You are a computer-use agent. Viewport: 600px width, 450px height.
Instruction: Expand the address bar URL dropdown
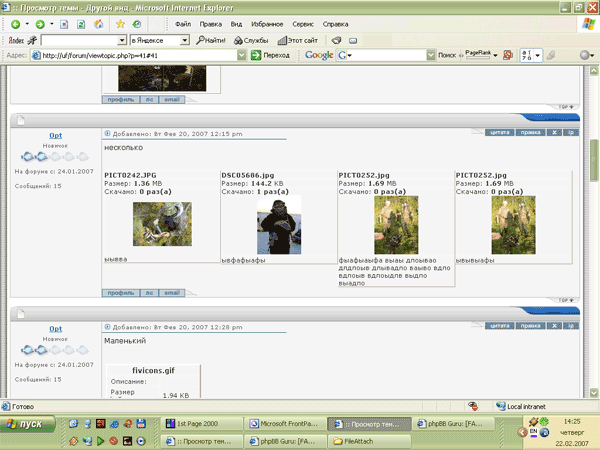coord(240,56)
